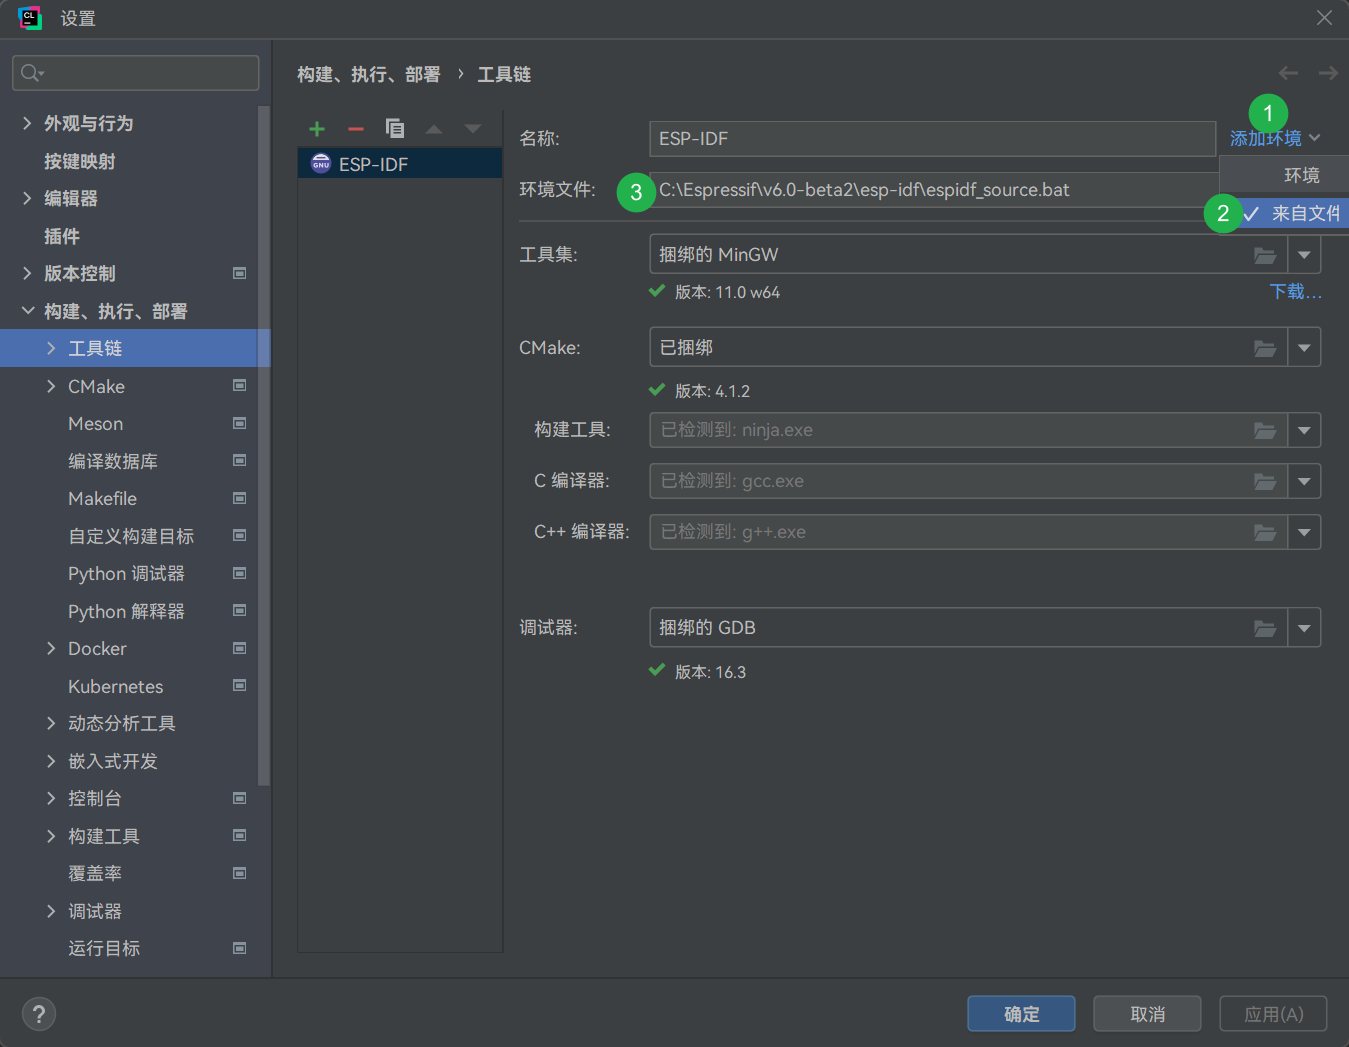Click the project-level icon beside Makefile
The height and width of the screenshot is (1047, 1349).
click(240, 498)
